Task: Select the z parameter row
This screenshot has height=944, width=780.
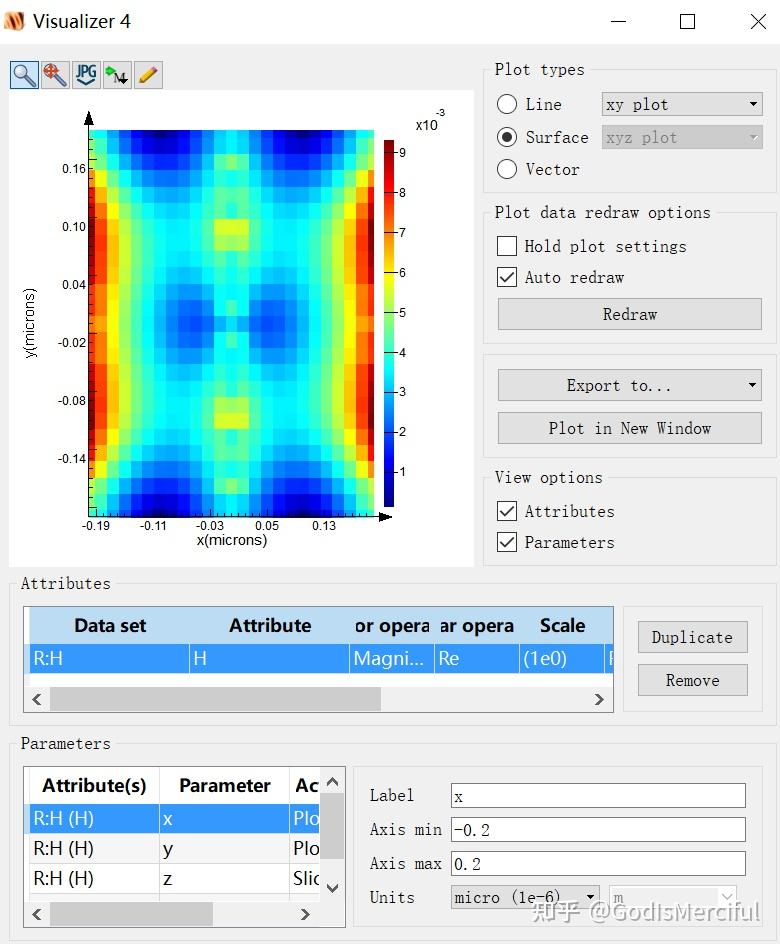Action: (x=176, y=878)
